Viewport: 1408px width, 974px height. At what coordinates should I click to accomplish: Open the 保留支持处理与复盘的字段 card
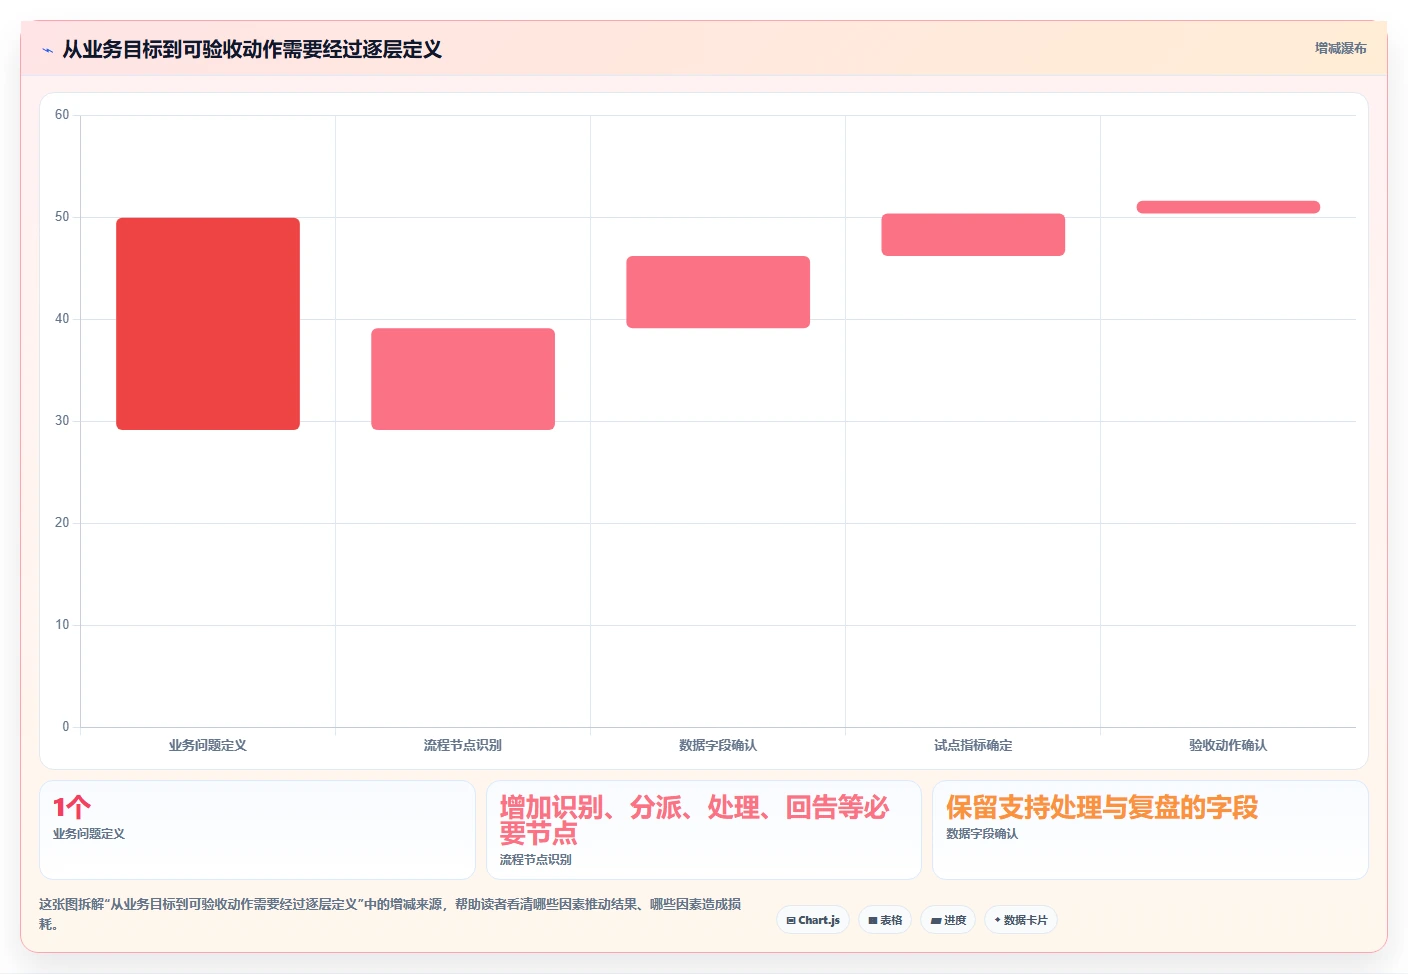[1150, 830]
